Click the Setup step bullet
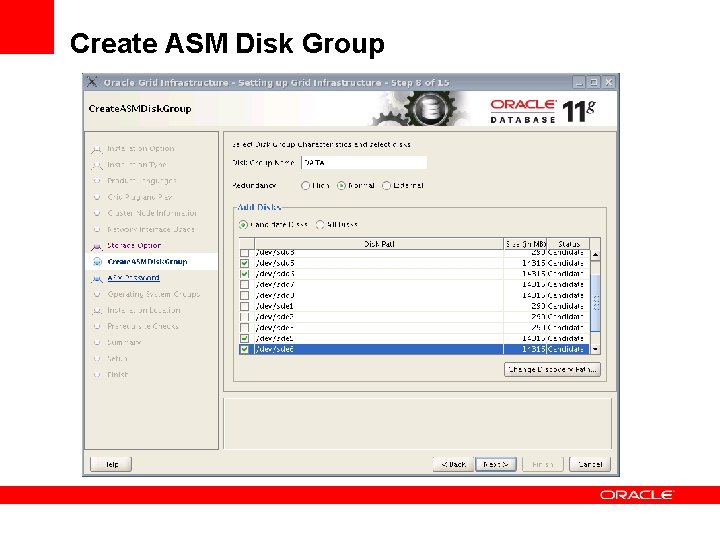 pyautogui.click(x=97, y=358)
